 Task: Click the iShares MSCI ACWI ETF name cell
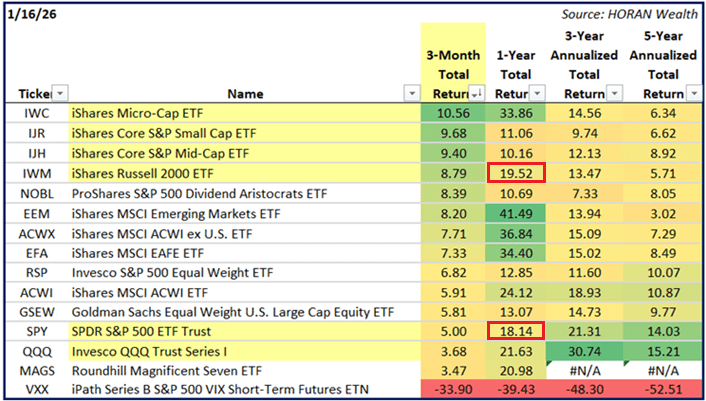pos(244,293)
